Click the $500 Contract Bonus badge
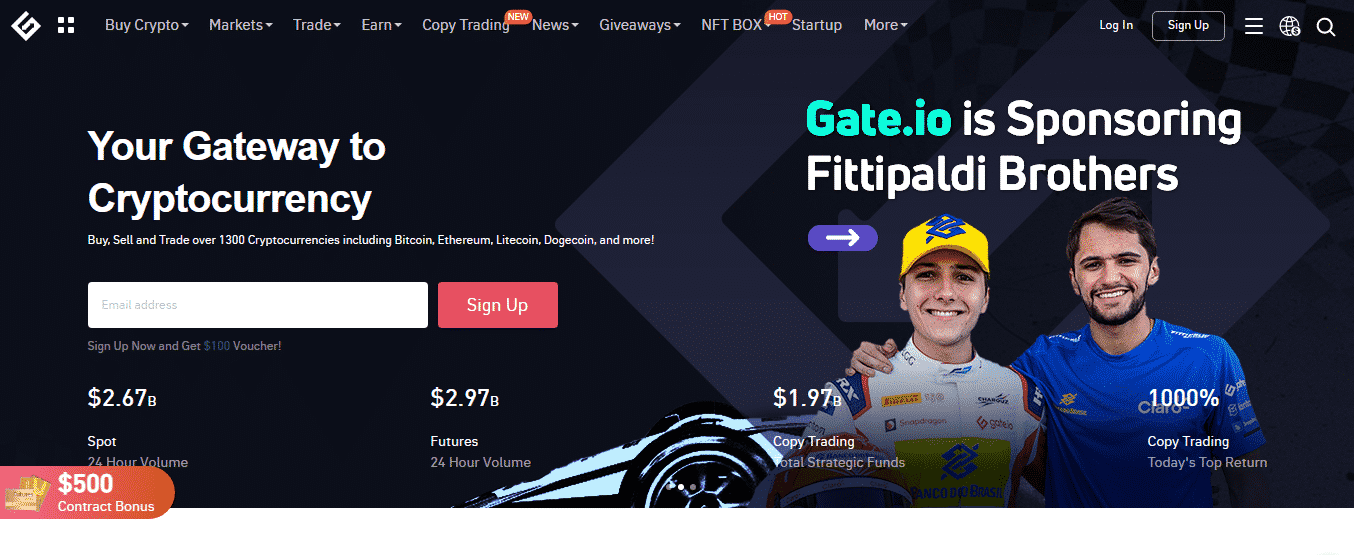1354x555 pixels. point(88,492)
